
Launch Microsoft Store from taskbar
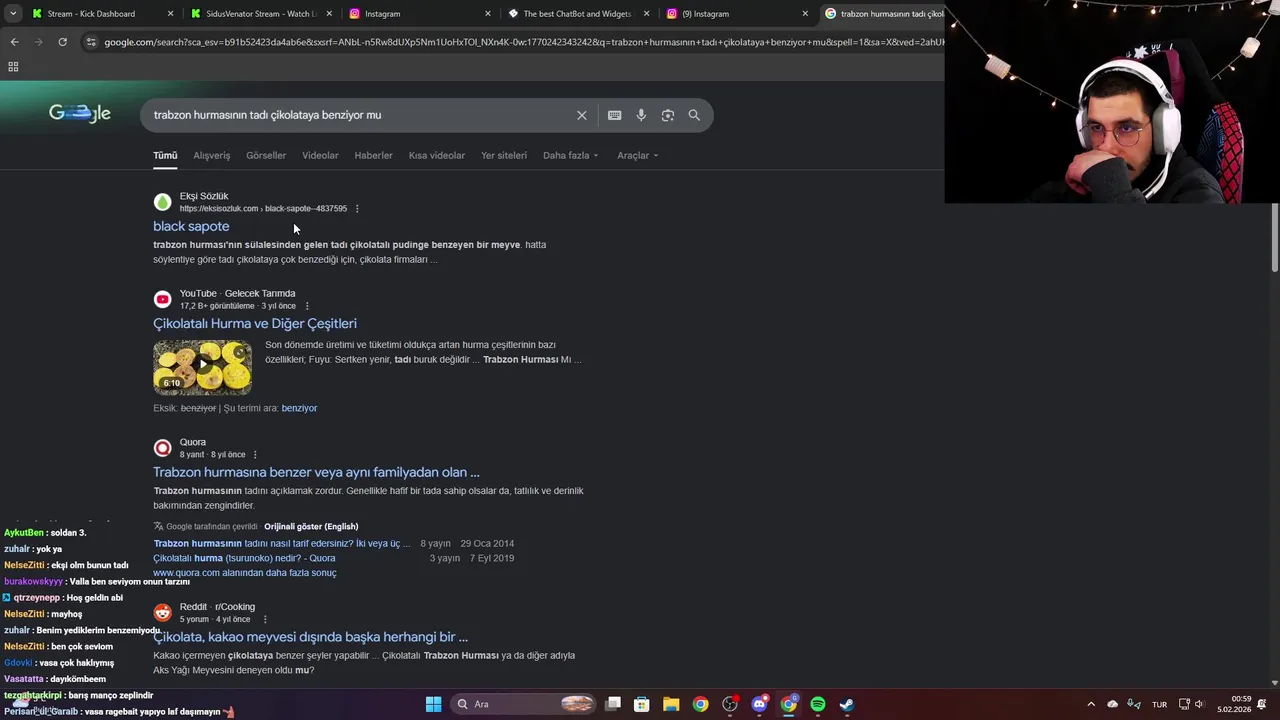(642, 704)
